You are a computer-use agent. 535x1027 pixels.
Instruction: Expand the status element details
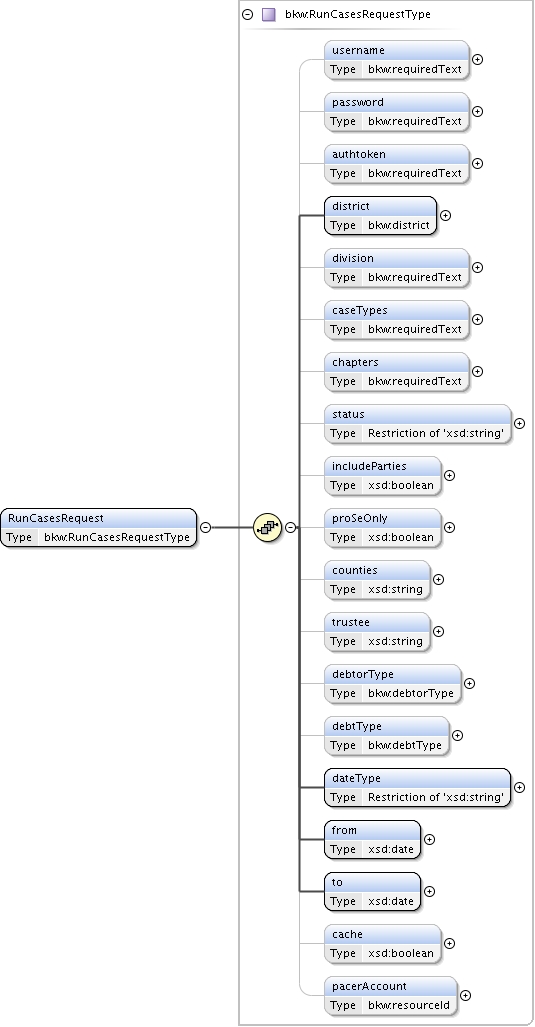(x=519, y=423)
